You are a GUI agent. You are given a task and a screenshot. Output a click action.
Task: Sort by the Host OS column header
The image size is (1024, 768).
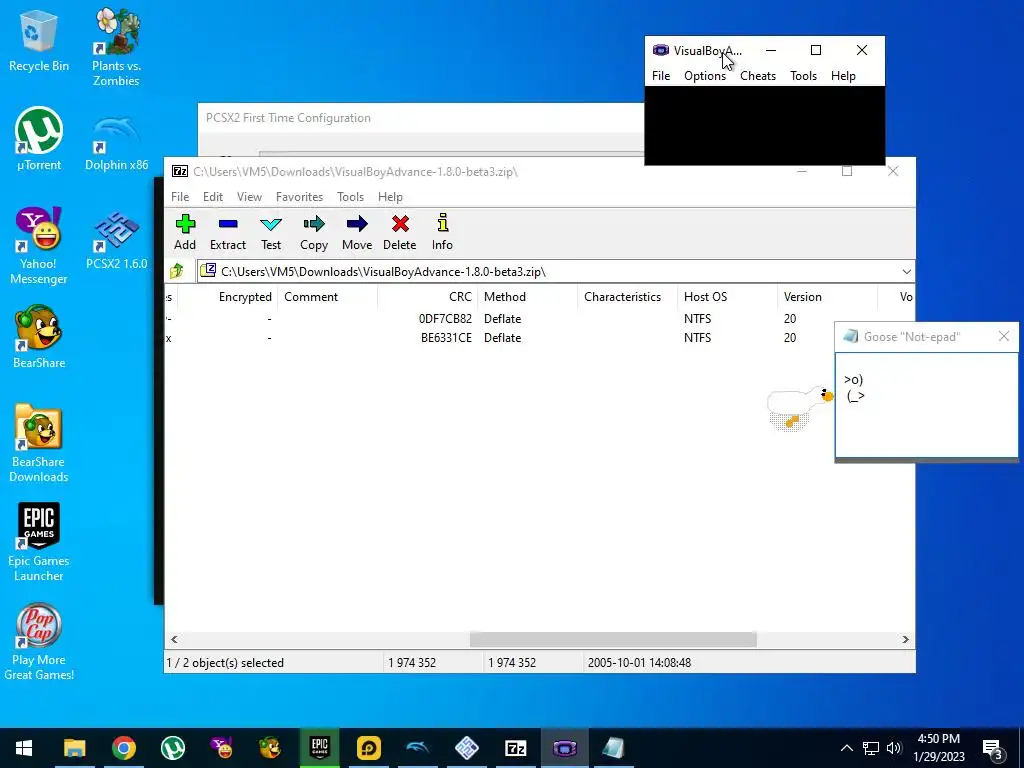pos(728,296)
